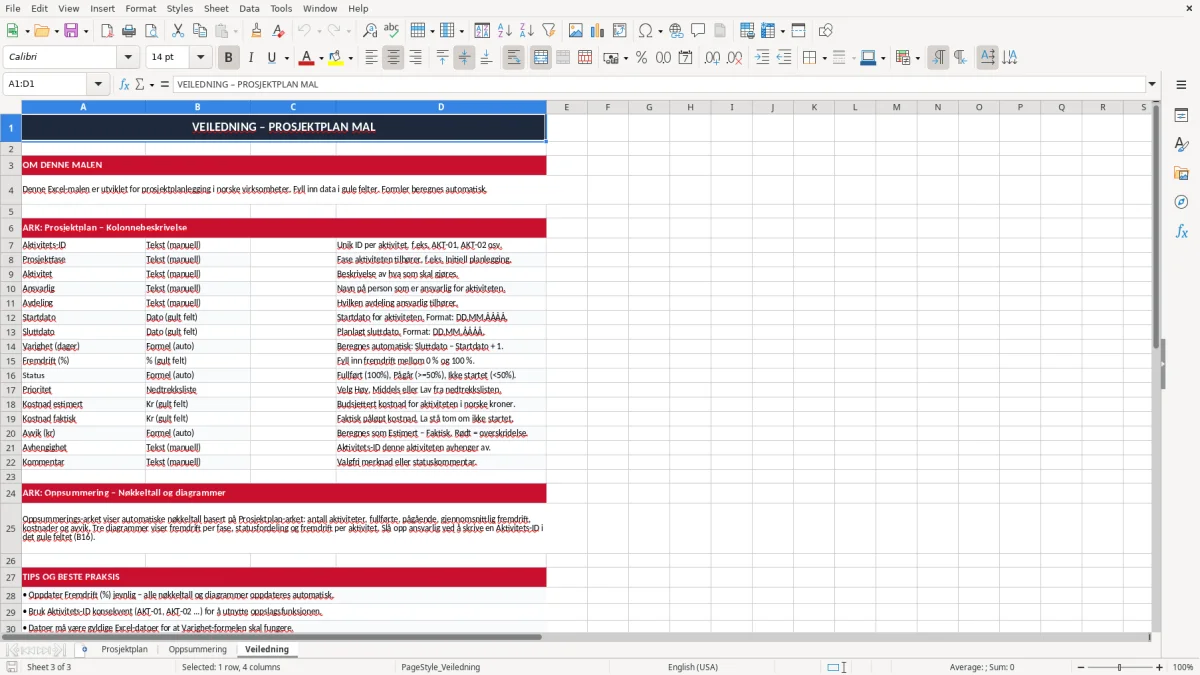
Task: Click the Formula equals button
Action: coord(165,85)
